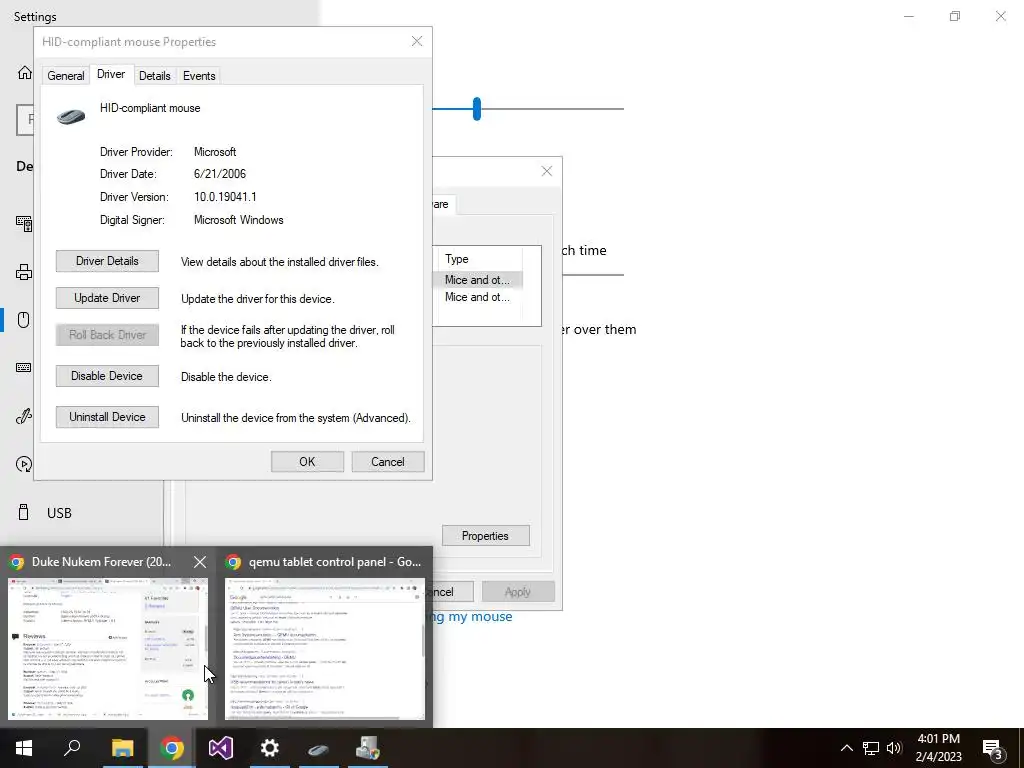Image resolution: width=1024 pixels, height=768 pixels.
Task: Open Visual Studio from the taskbar
Action: 221,748
